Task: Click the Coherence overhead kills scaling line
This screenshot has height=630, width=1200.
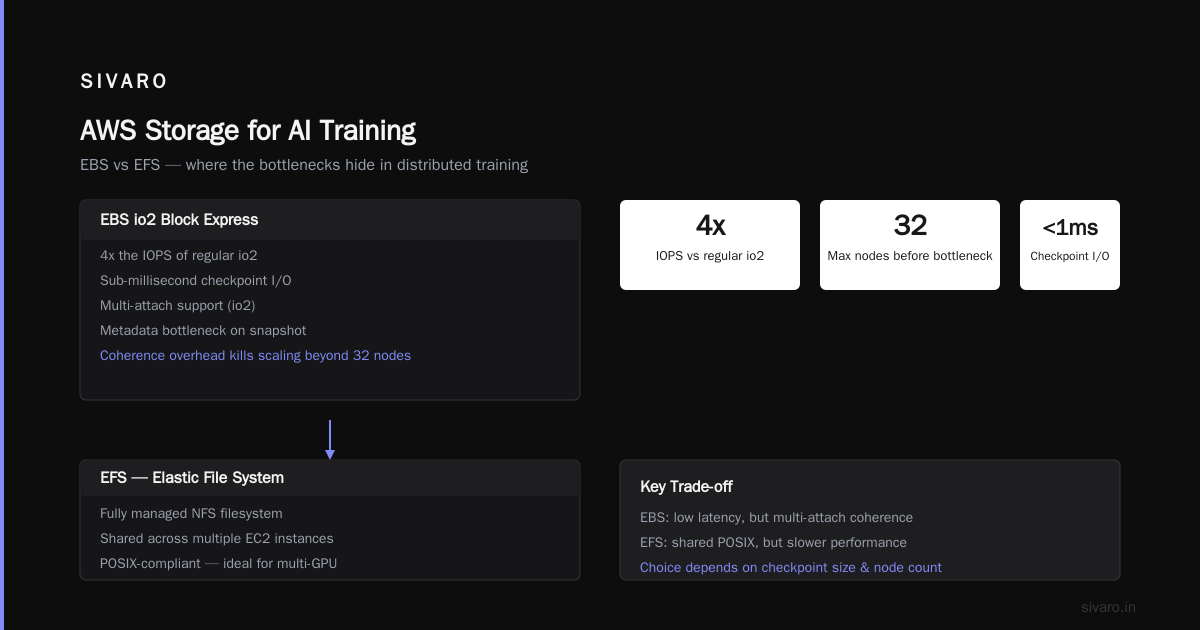Action: coord(255,355)
